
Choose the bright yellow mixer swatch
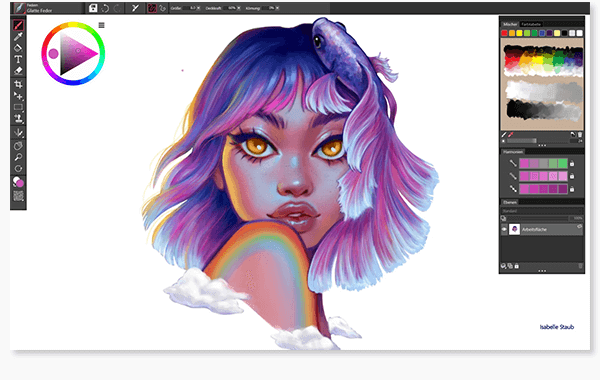(x=519, y=33)
